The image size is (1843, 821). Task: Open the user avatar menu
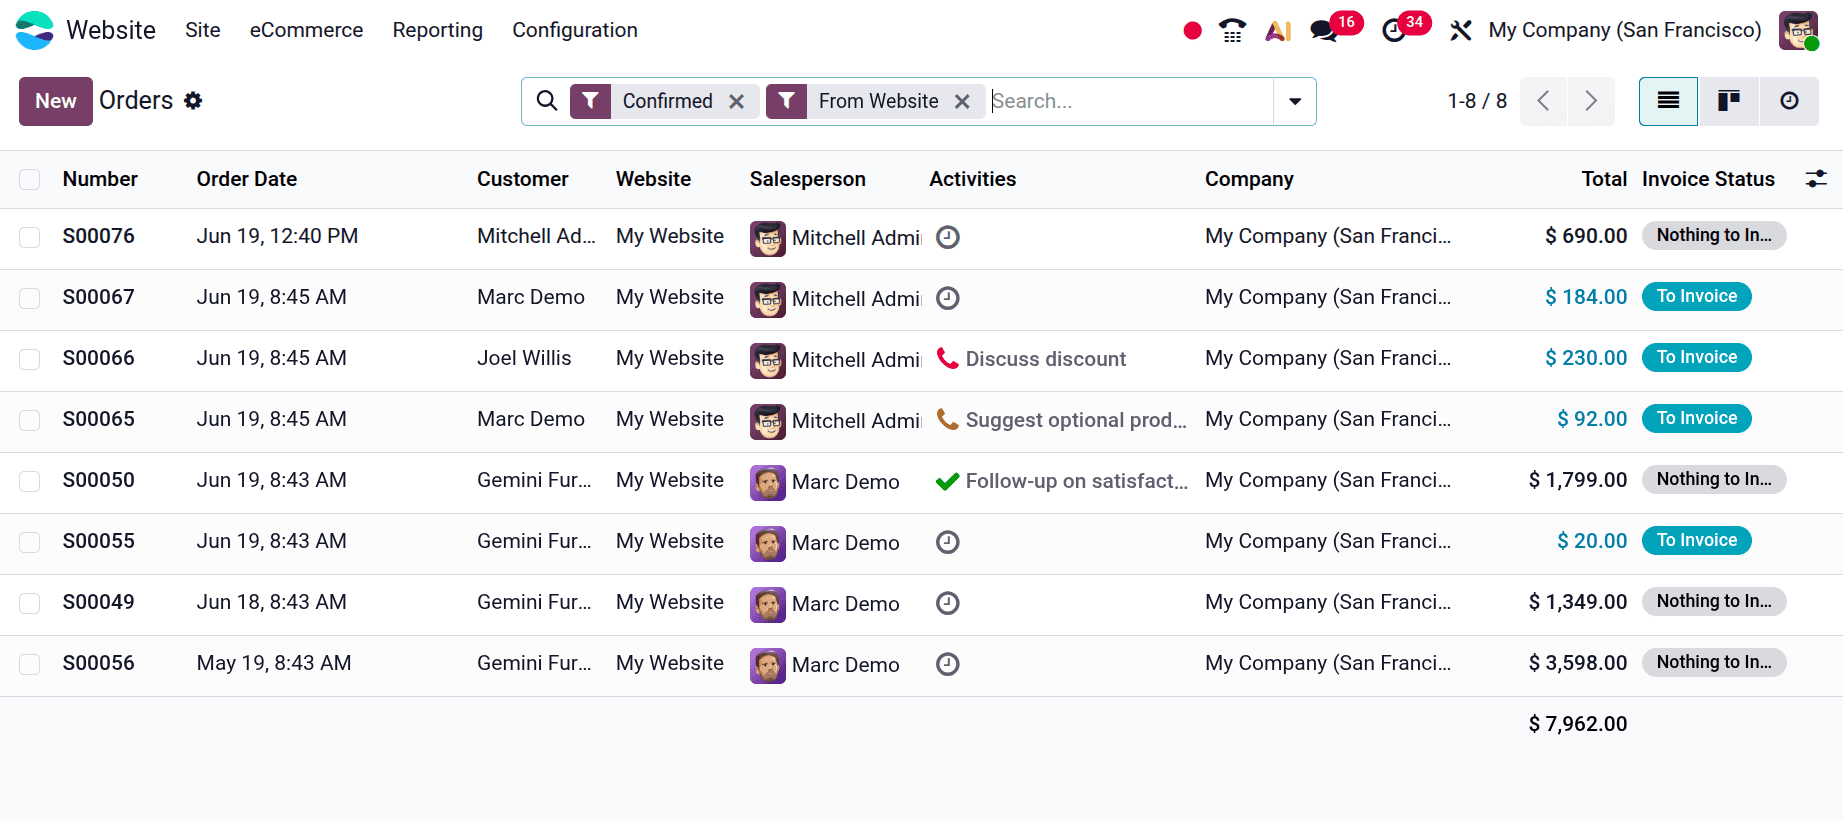(x=1798, y=30)
